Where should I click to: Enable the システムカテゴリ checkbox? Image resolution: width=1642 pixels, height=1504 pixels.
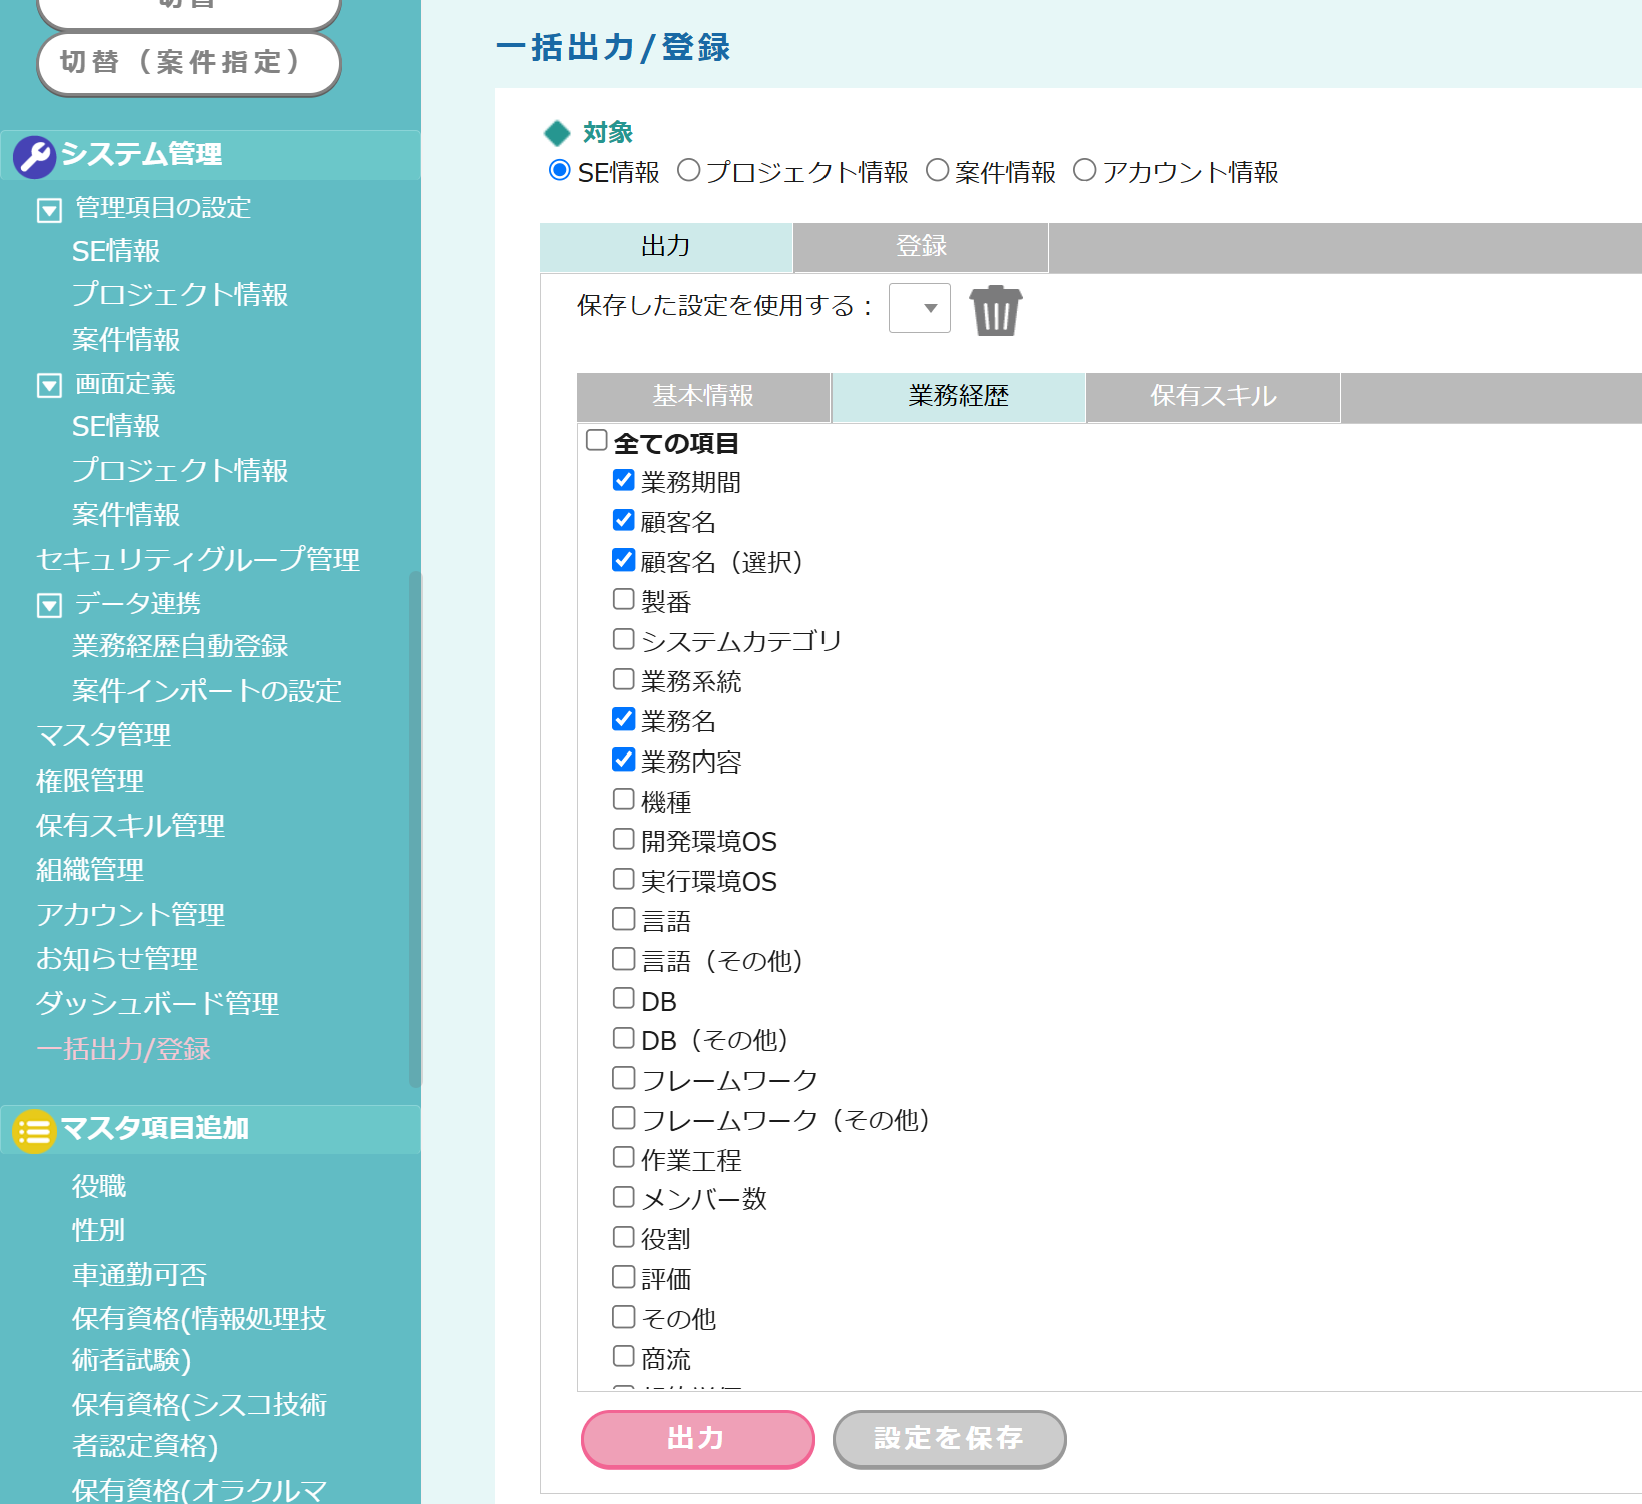624,640
